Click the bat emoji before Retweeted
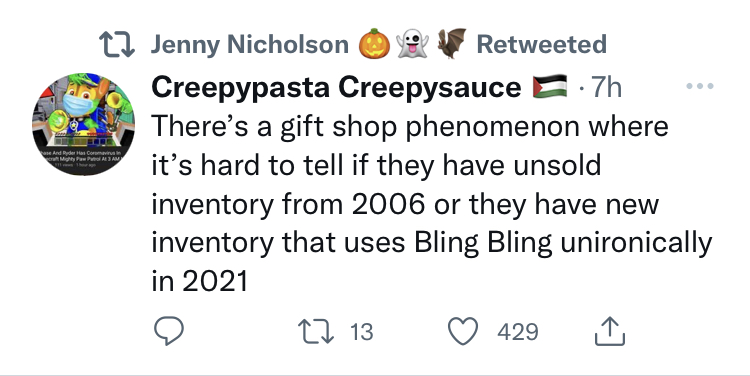This screenshot has width=750, height=376. pyautogui.click(x=451, y=44)
